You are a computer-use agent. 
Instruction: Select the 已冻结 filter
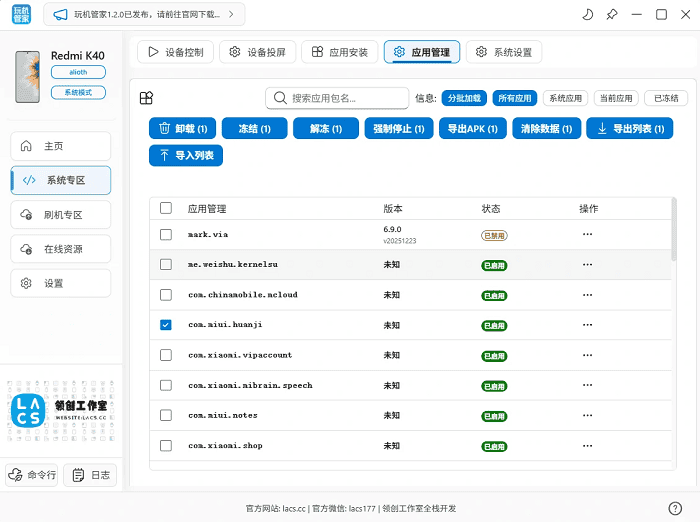(x=666, y=98)
